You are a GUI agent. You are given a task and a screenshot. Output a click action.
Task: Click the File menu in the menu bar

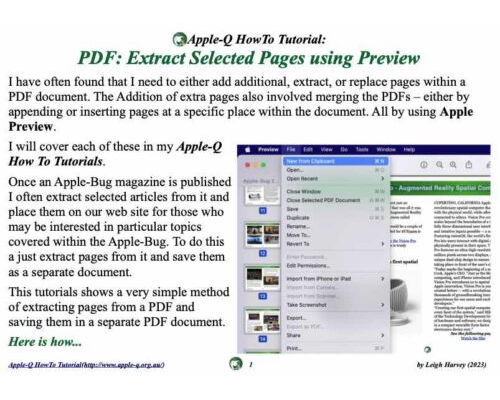291,149
